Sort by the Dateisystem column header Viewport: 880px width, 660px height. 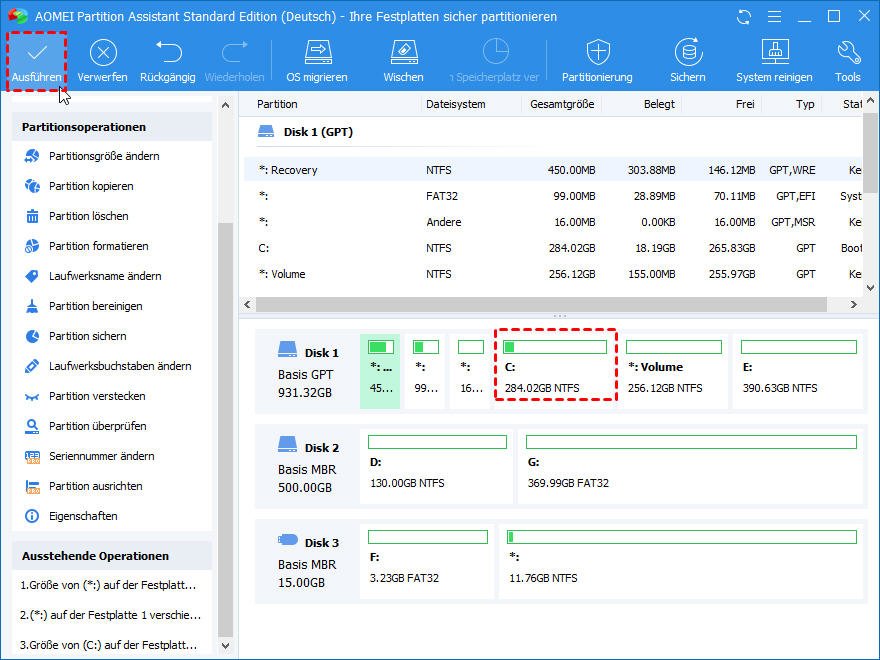456,104
